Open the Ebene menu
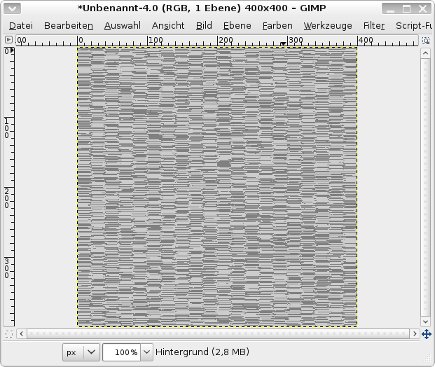Viewport: 435px width, 367px height. click(x=237, y=26)
